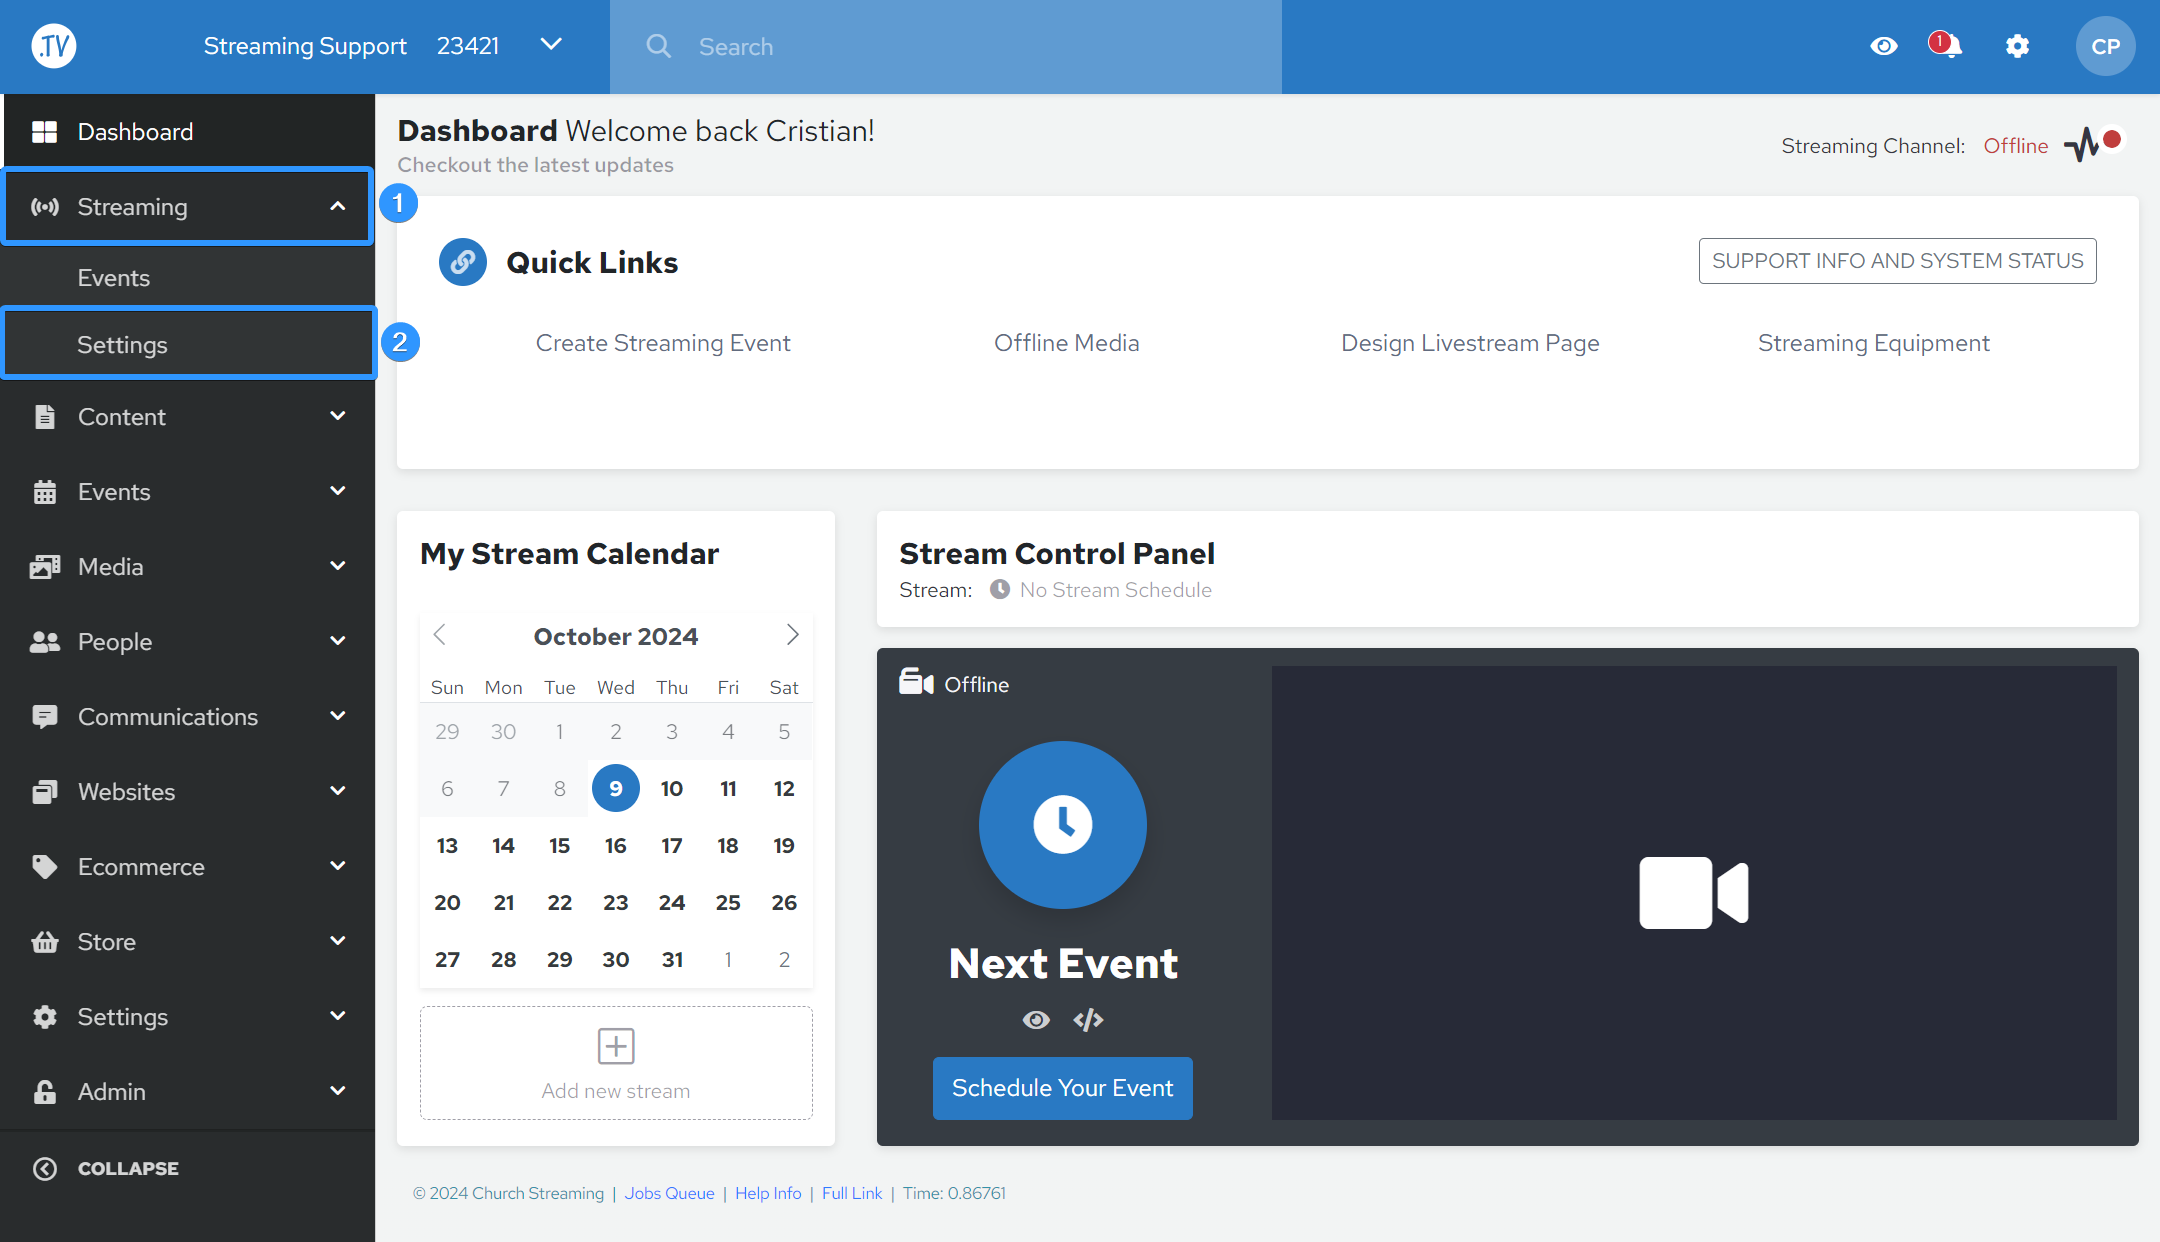Screen dimensions: 2160x1242
Task: Expand the Communications sidebar section
Action: pyautogui.click(x=188, y=717)
